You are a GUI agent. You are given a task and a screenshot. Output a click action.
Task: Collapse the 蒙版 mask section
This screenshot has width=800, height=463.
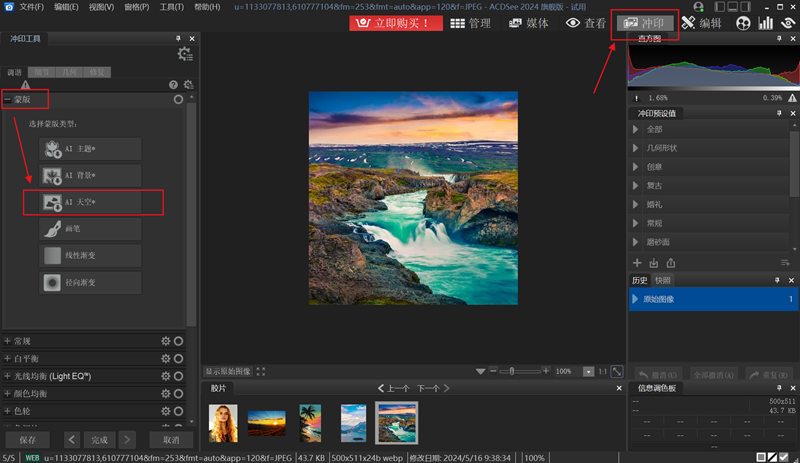(8, 100)
